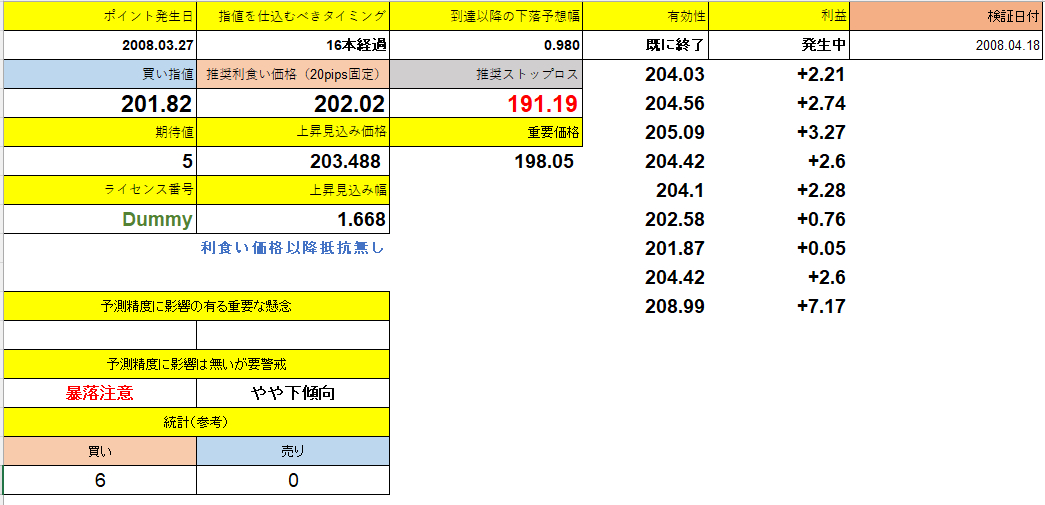Select the 指値を仕込むべきタイミング header cell

click(293, 17)
